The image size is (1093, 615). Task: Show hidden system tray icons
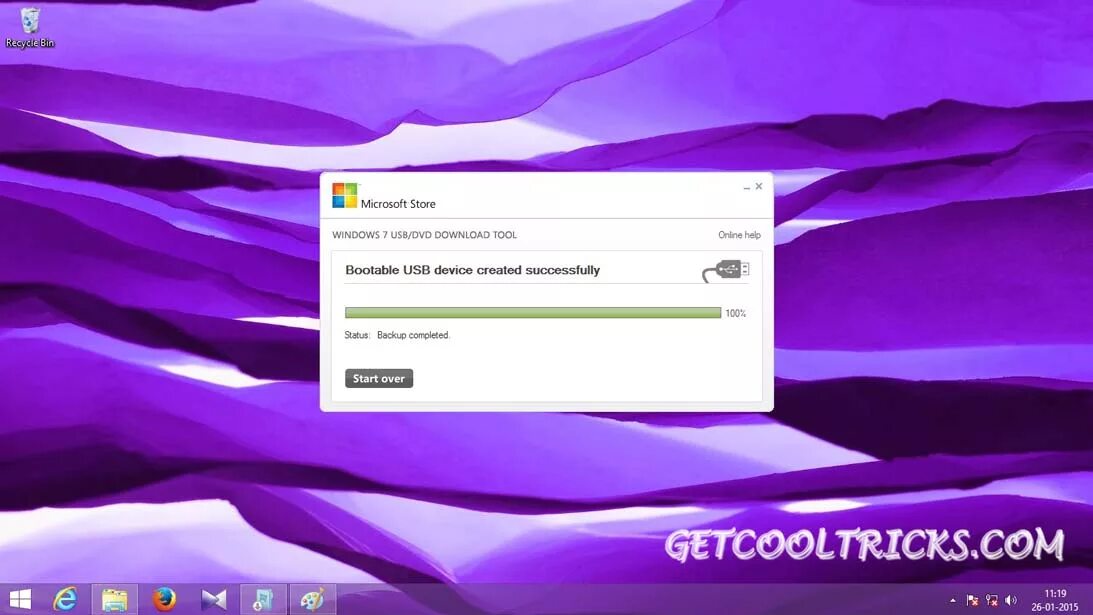coord(952,600)
